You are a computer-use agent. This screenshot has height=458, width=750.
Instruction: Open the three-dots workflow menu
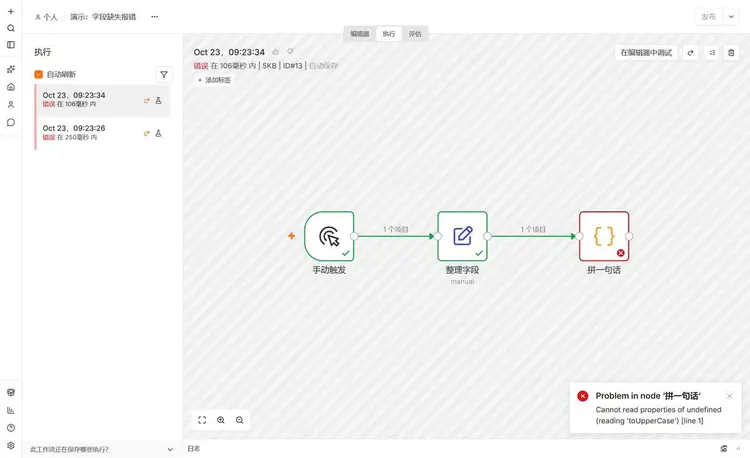154,17
